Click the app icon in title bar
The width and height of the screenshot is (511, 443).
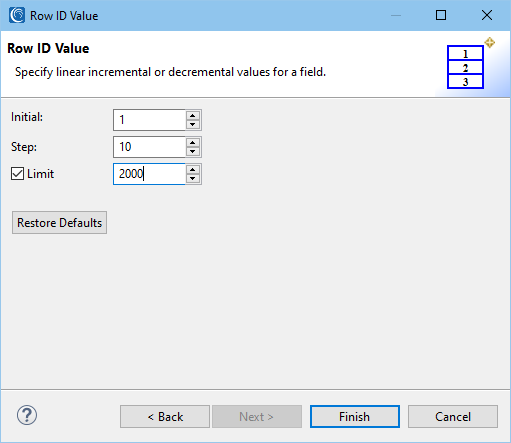pyautogui.click(x=17, y=15)
